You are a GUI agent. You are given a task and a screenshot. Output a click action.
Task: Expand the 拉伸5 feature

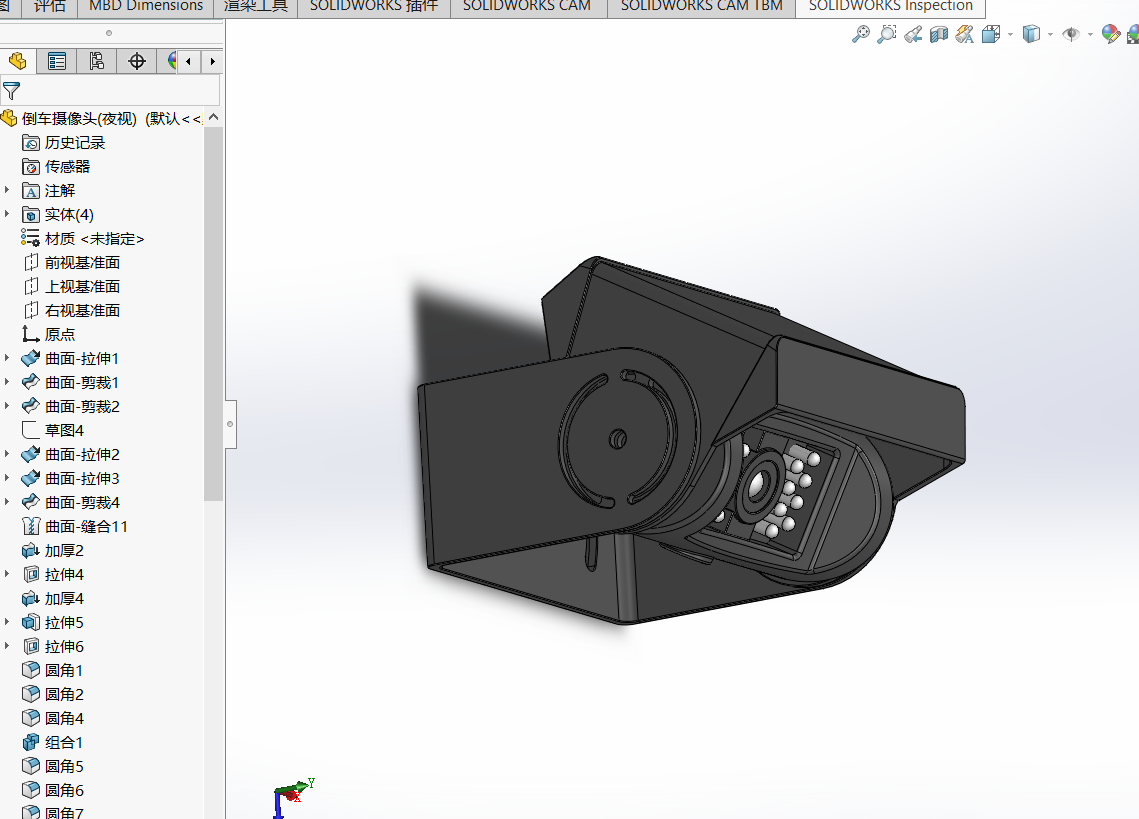click(7, 622)
